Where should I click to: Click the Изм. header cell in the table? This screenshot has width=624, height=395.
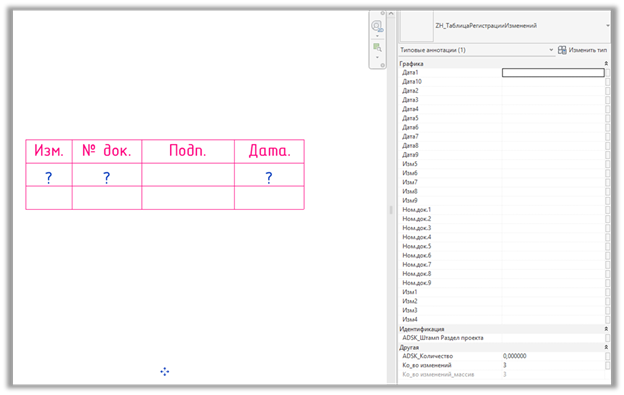[x=49, y=151]
